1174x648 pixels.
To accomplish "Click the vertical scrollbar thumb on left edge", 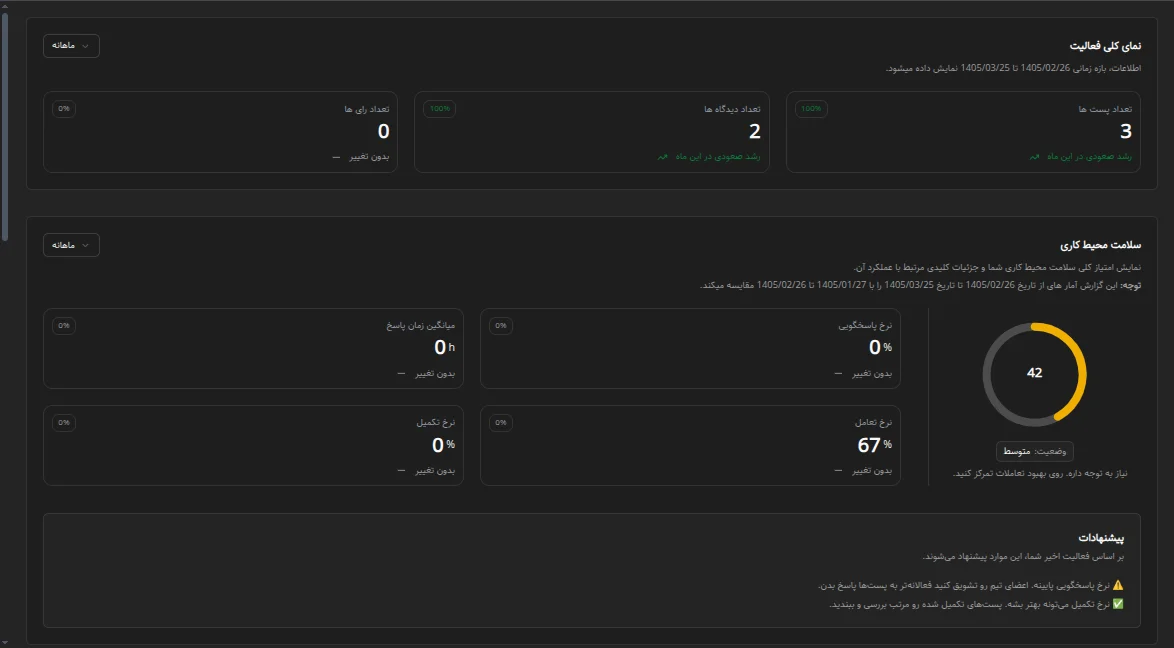I will [x=5, y=126].
